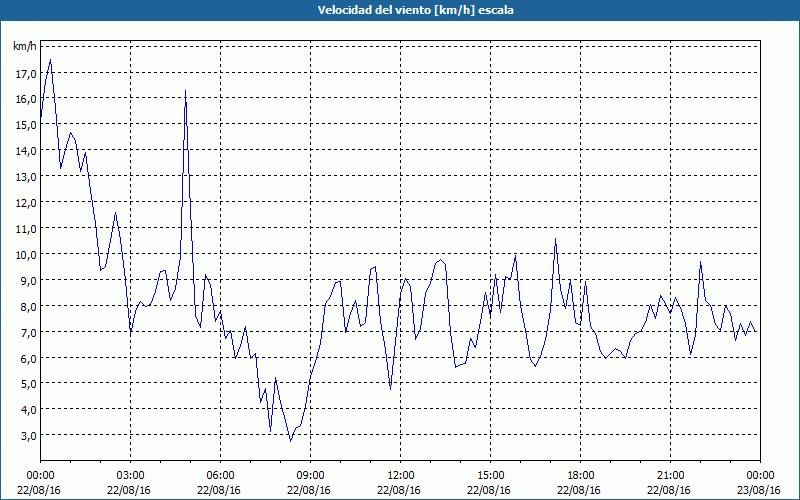The width and height of the screenshot is (800, 500).
Task: Click the '00:00' time label above 22/08/16
Action: [40, 476]
